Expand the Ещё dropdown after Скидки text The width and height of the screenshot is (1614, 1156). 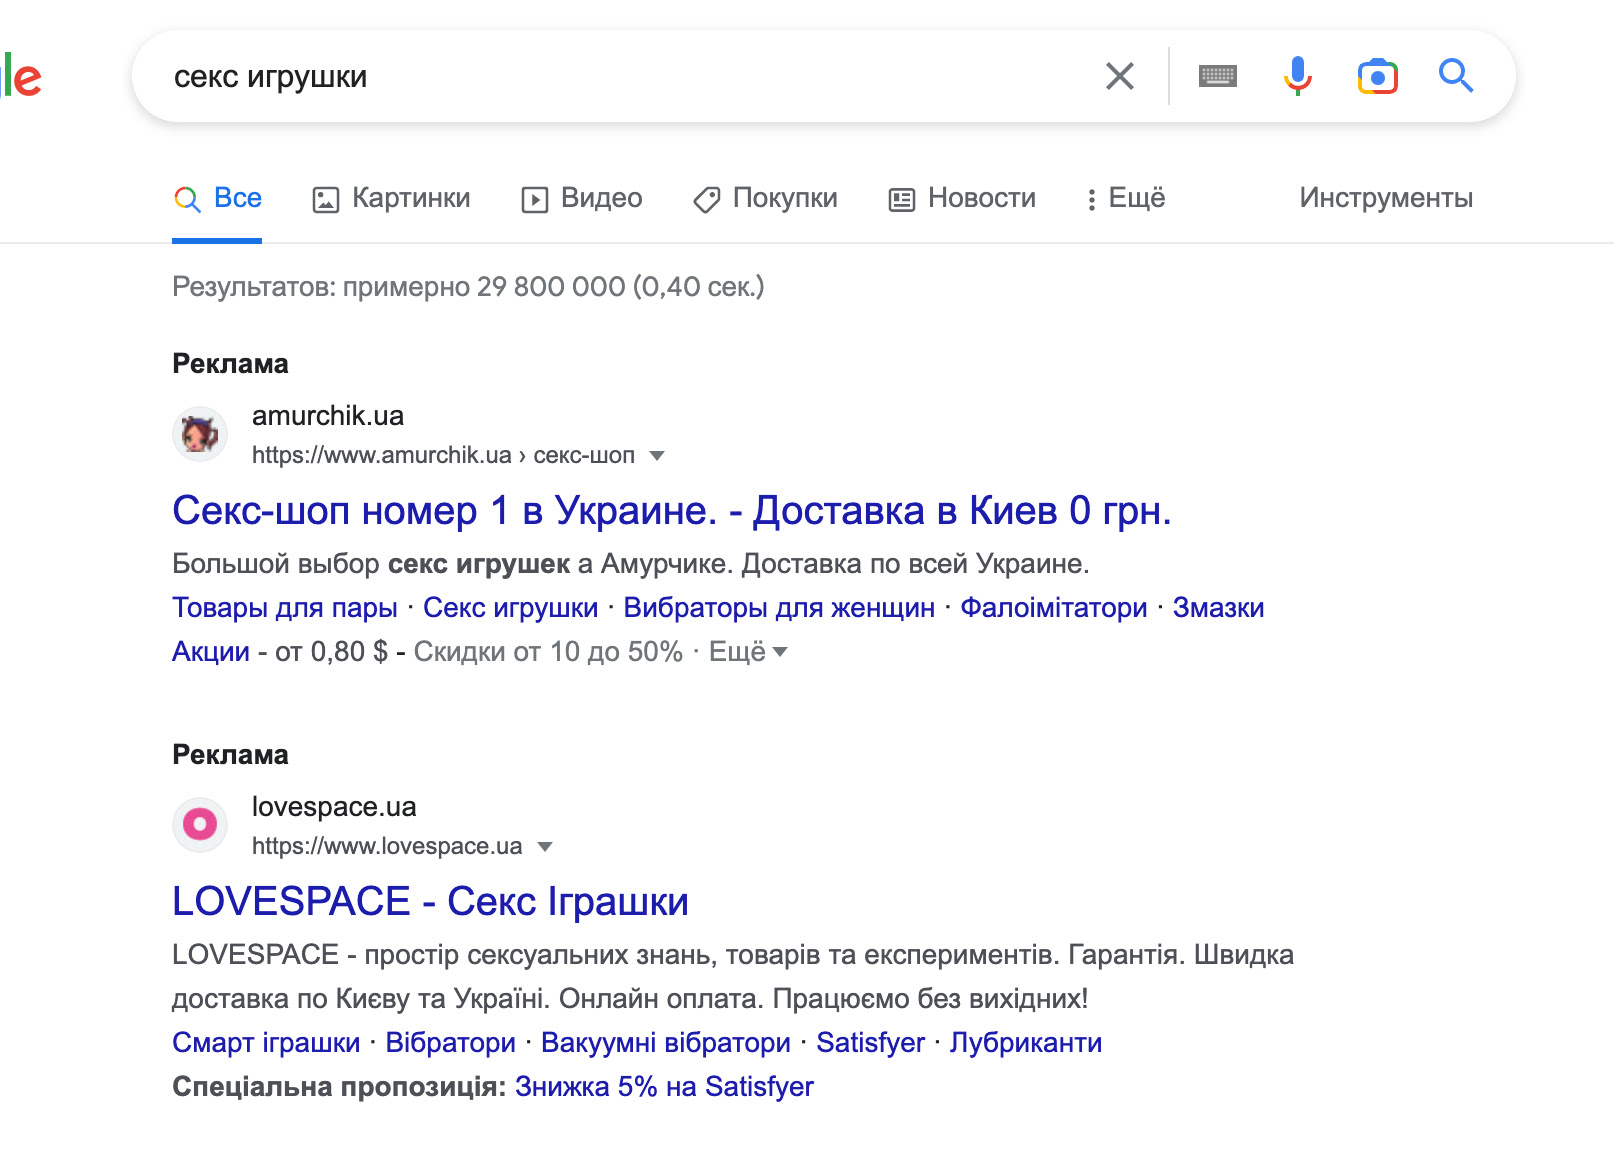[748, 652]
